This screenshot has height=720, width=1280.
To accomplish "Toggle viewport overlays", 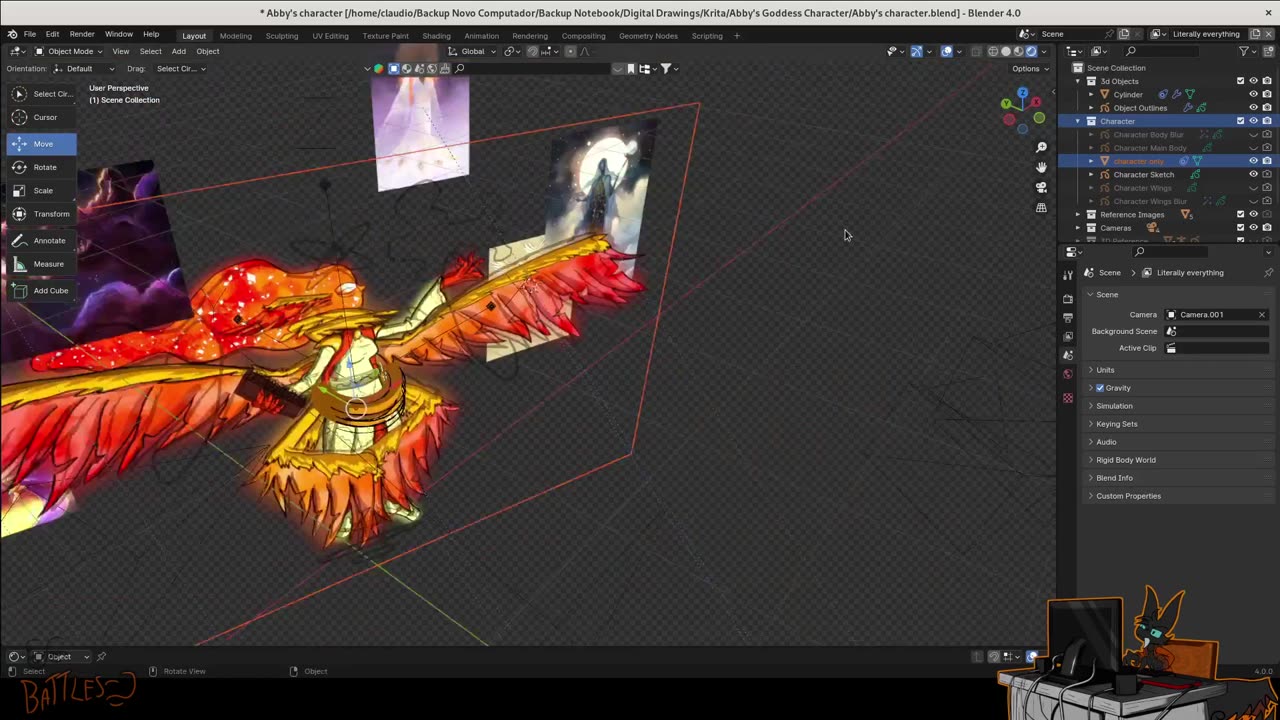I will pos(947,51).
